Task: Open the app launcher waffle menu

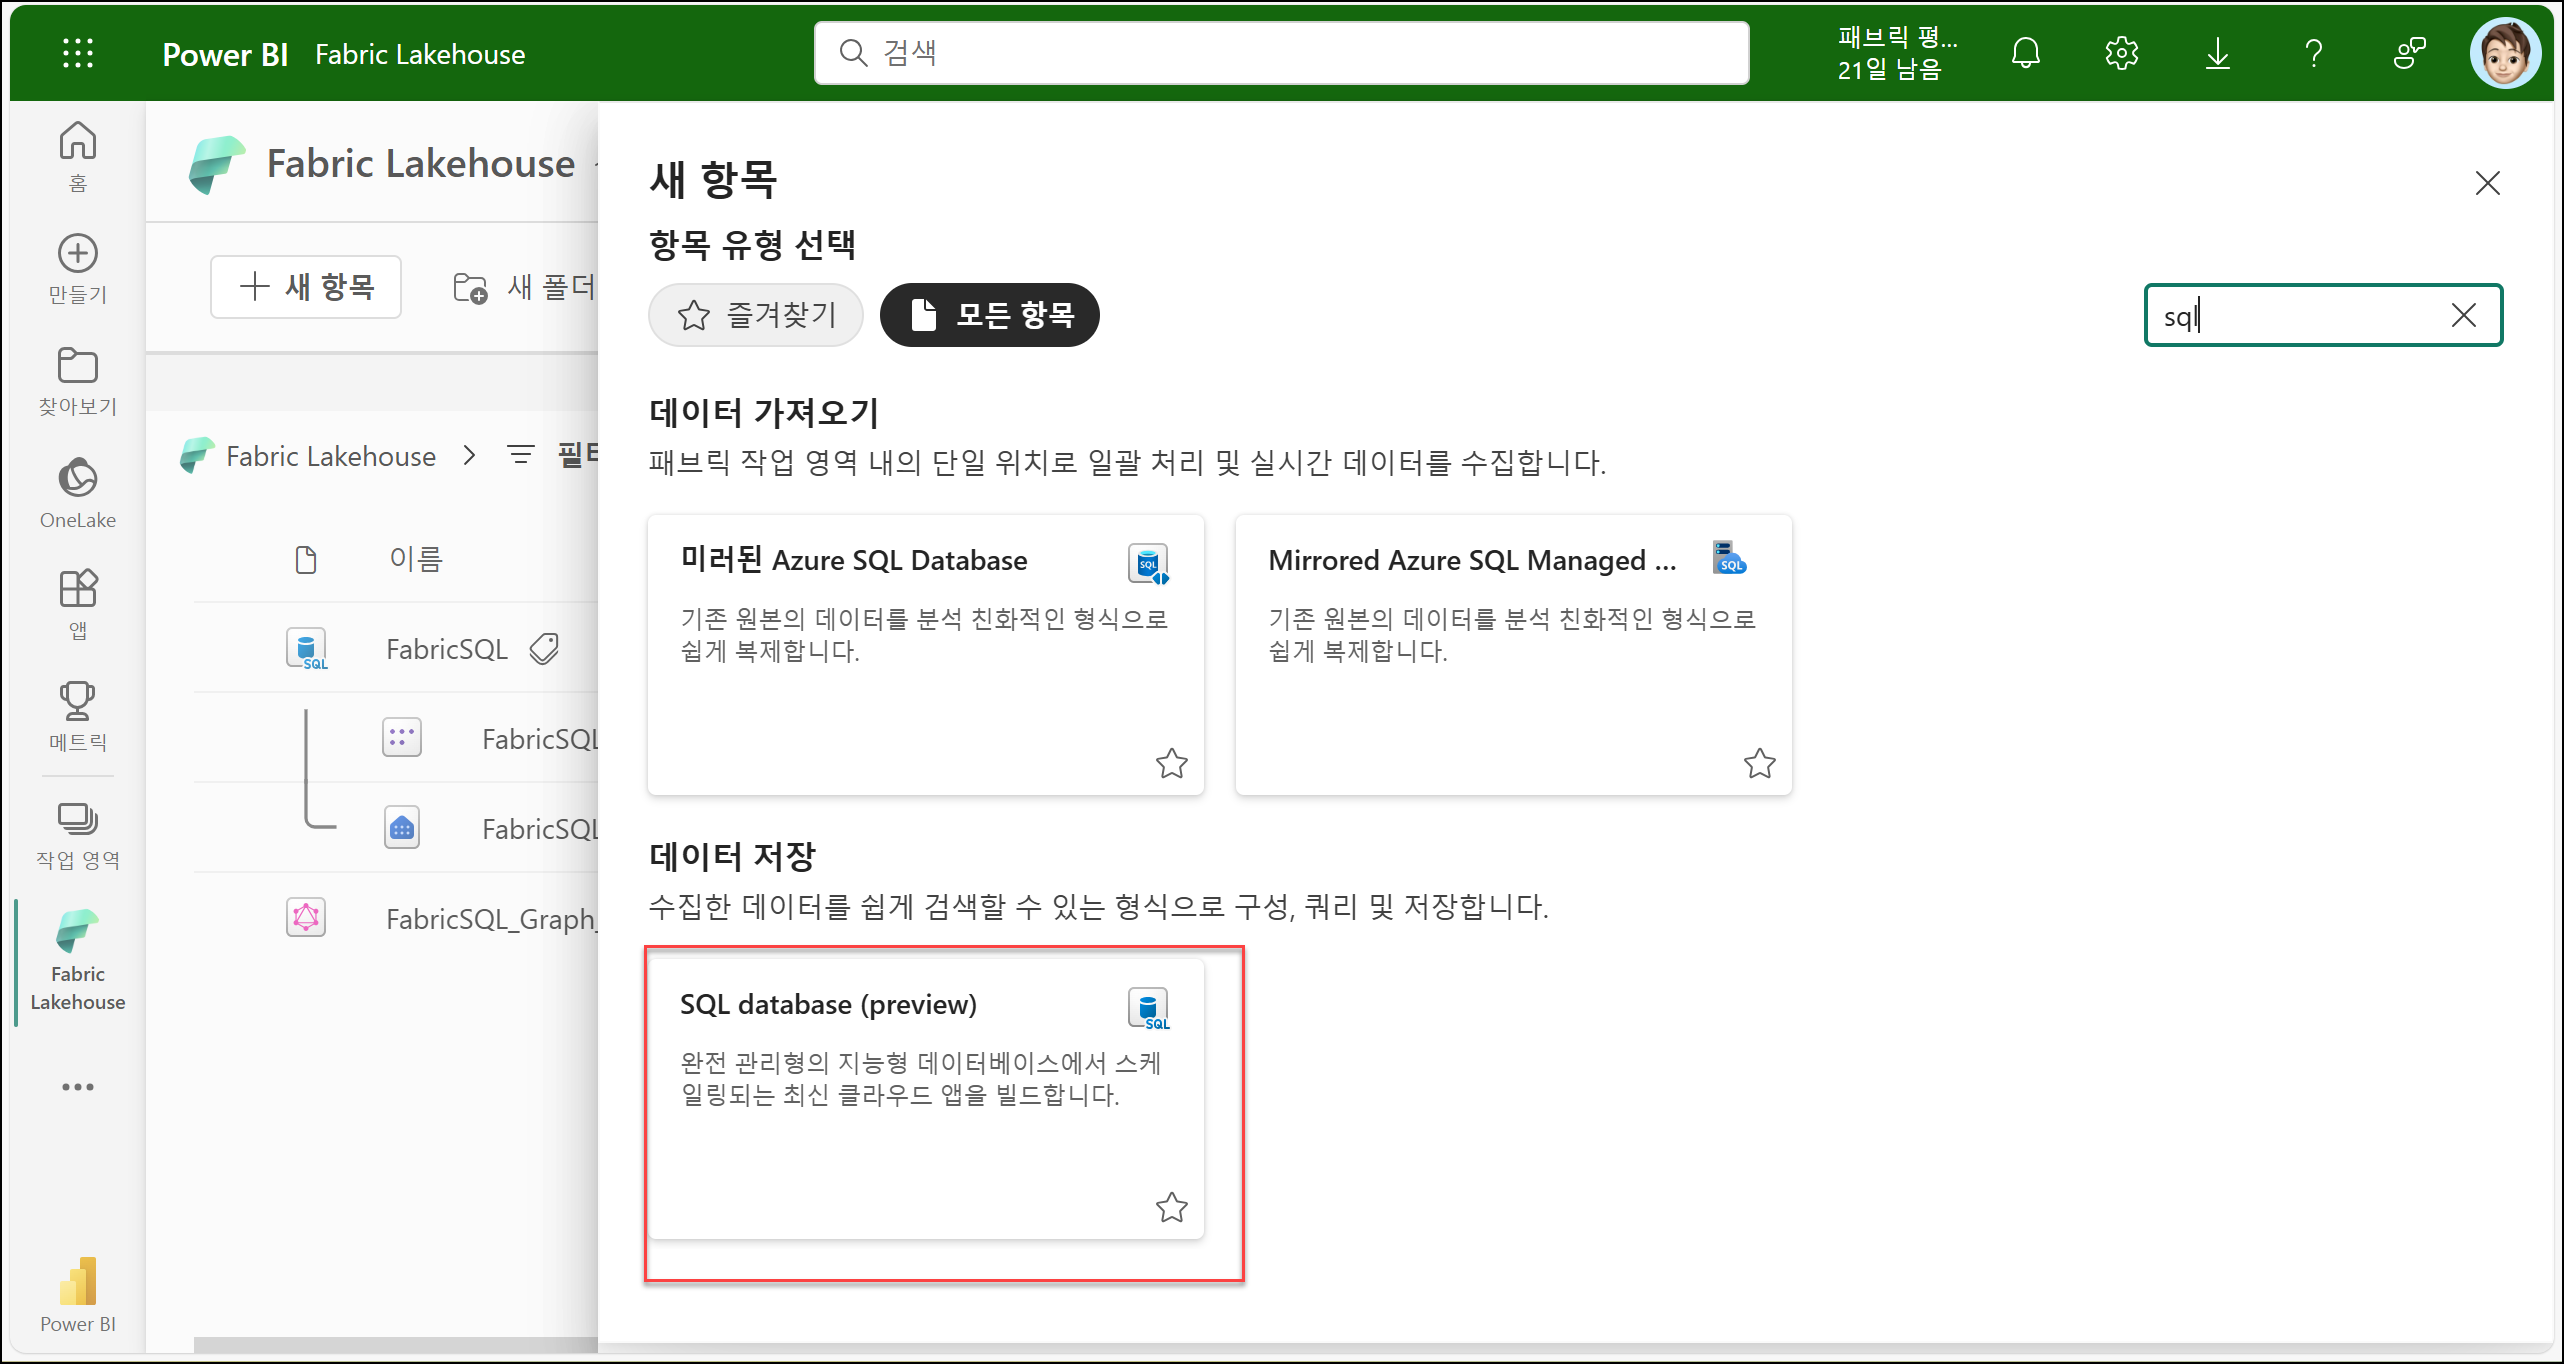Action: [x=78, y=53]
